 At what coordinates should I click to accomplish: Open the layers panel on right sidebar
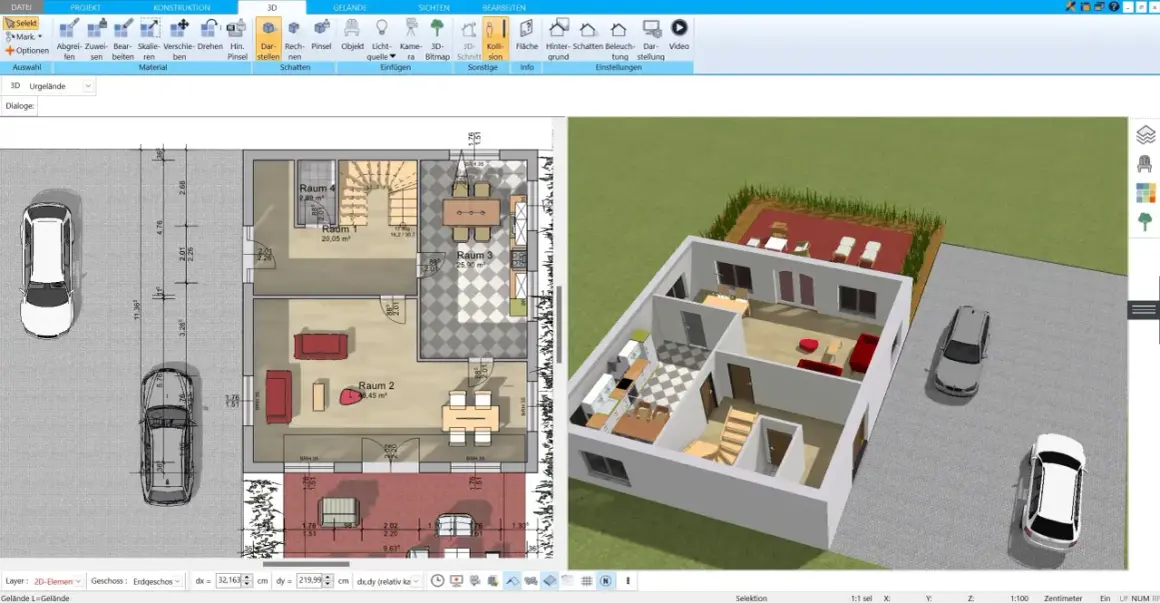tap(1145, 135)
